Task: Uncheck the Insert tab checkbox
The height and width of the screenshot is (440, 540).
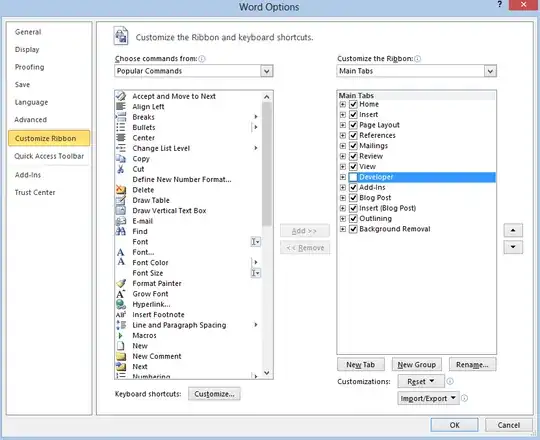Action: (x=353, y=114)
